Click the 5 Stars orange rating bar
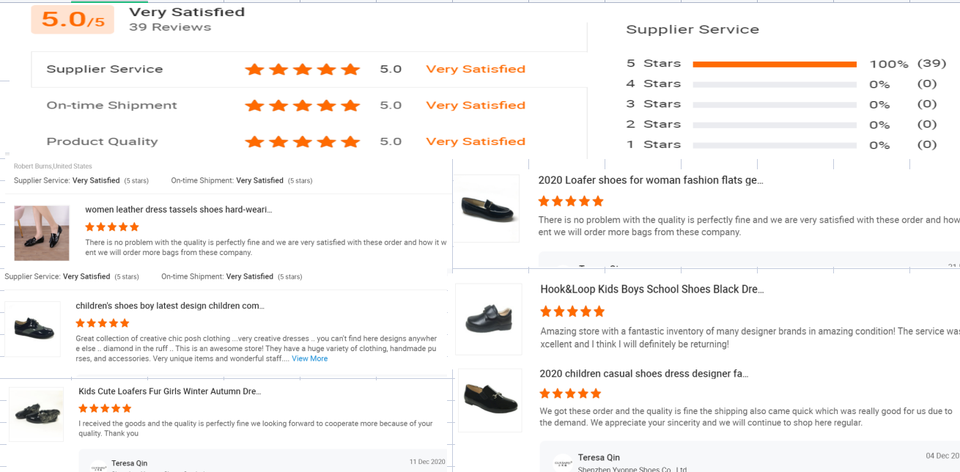The width and height of the screenshot is (960, 472). tap(774, 64)
